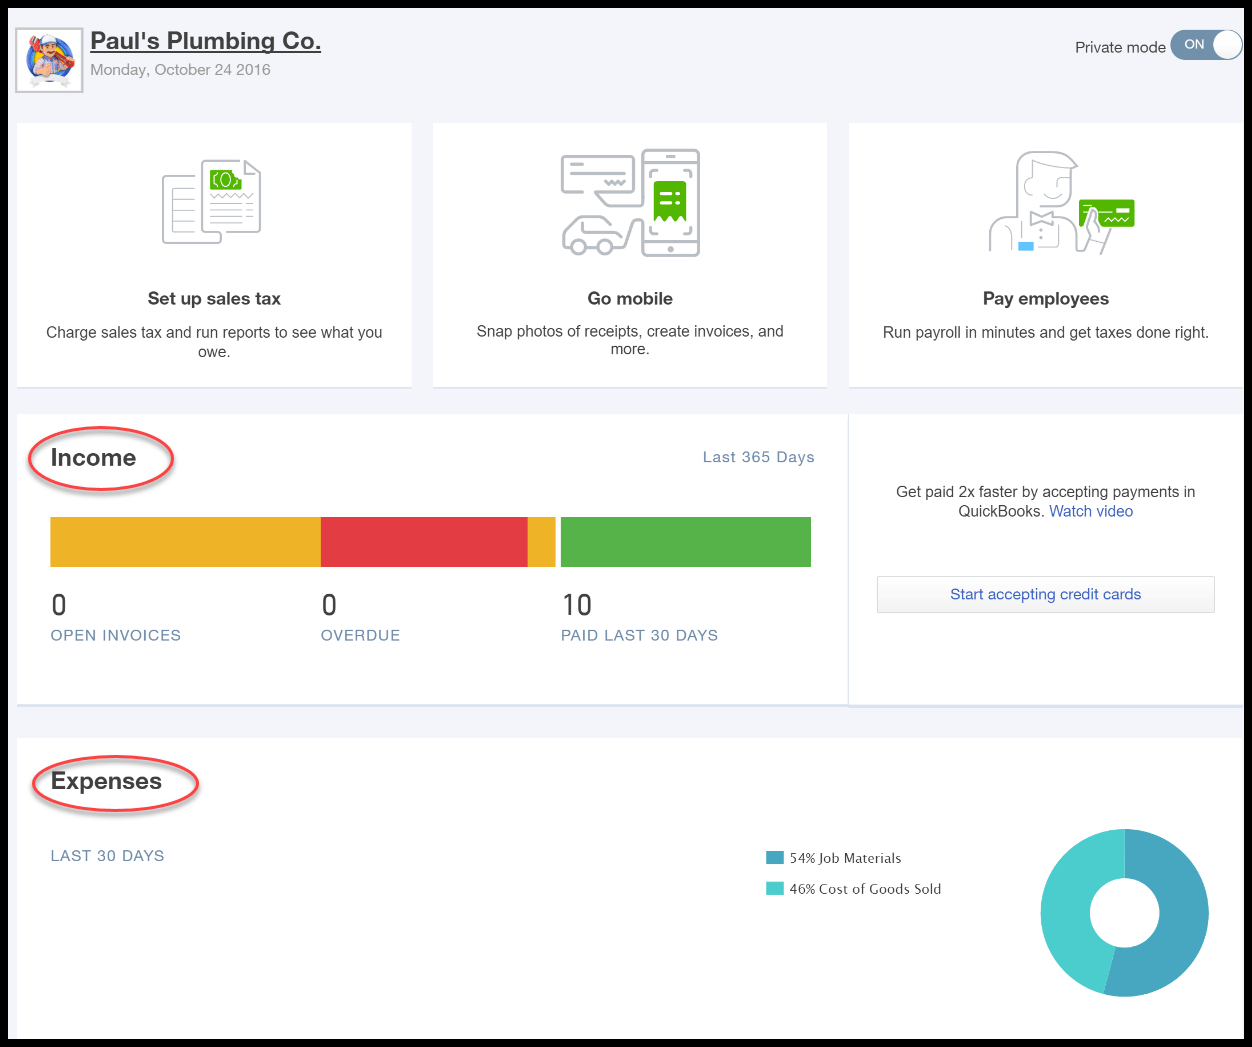Screen dimensions: 1252x1047
Task: Click the Charge sales tax description text
Action: point(214,341)
